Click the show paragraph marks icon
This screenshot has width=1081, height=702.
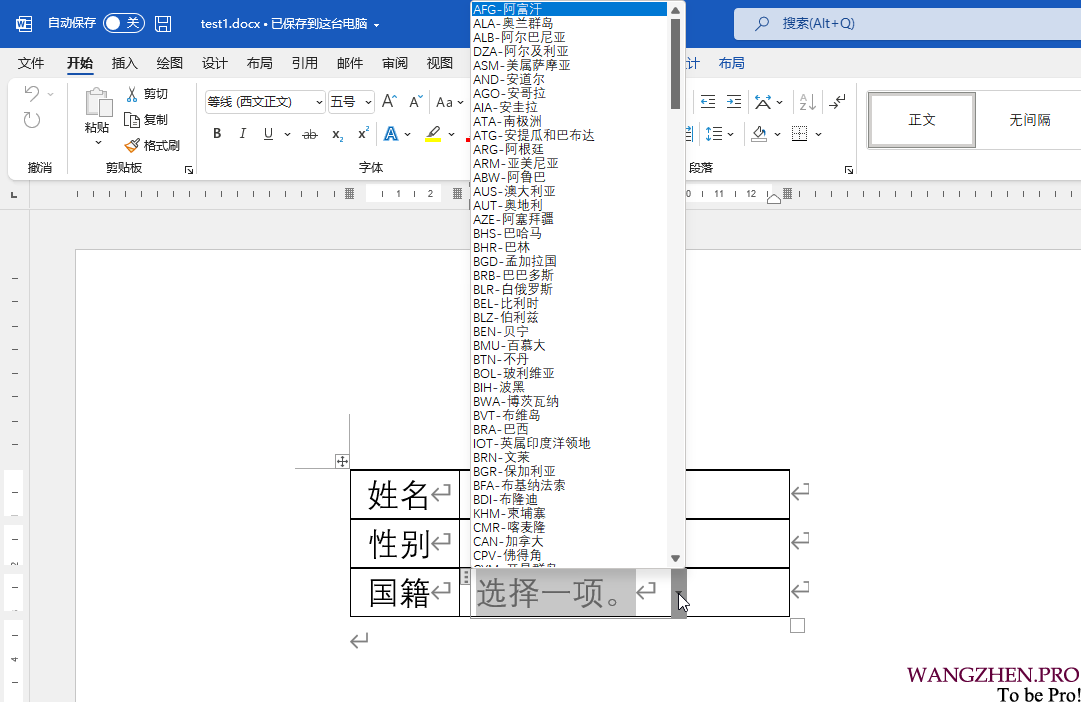click(838, 102)
